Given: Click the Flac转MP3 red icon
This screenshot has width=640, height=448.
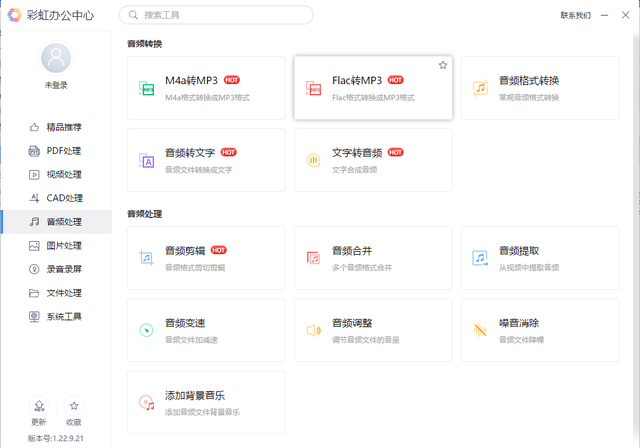Looking at the screenshot, I should (x=313, y=88).
